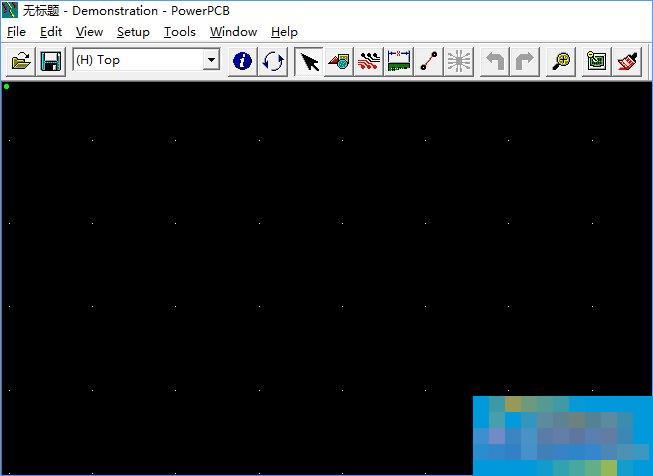653x476 pixels.
Task: Click the grayed starburst toolbar icon
Action: [459, 61]
